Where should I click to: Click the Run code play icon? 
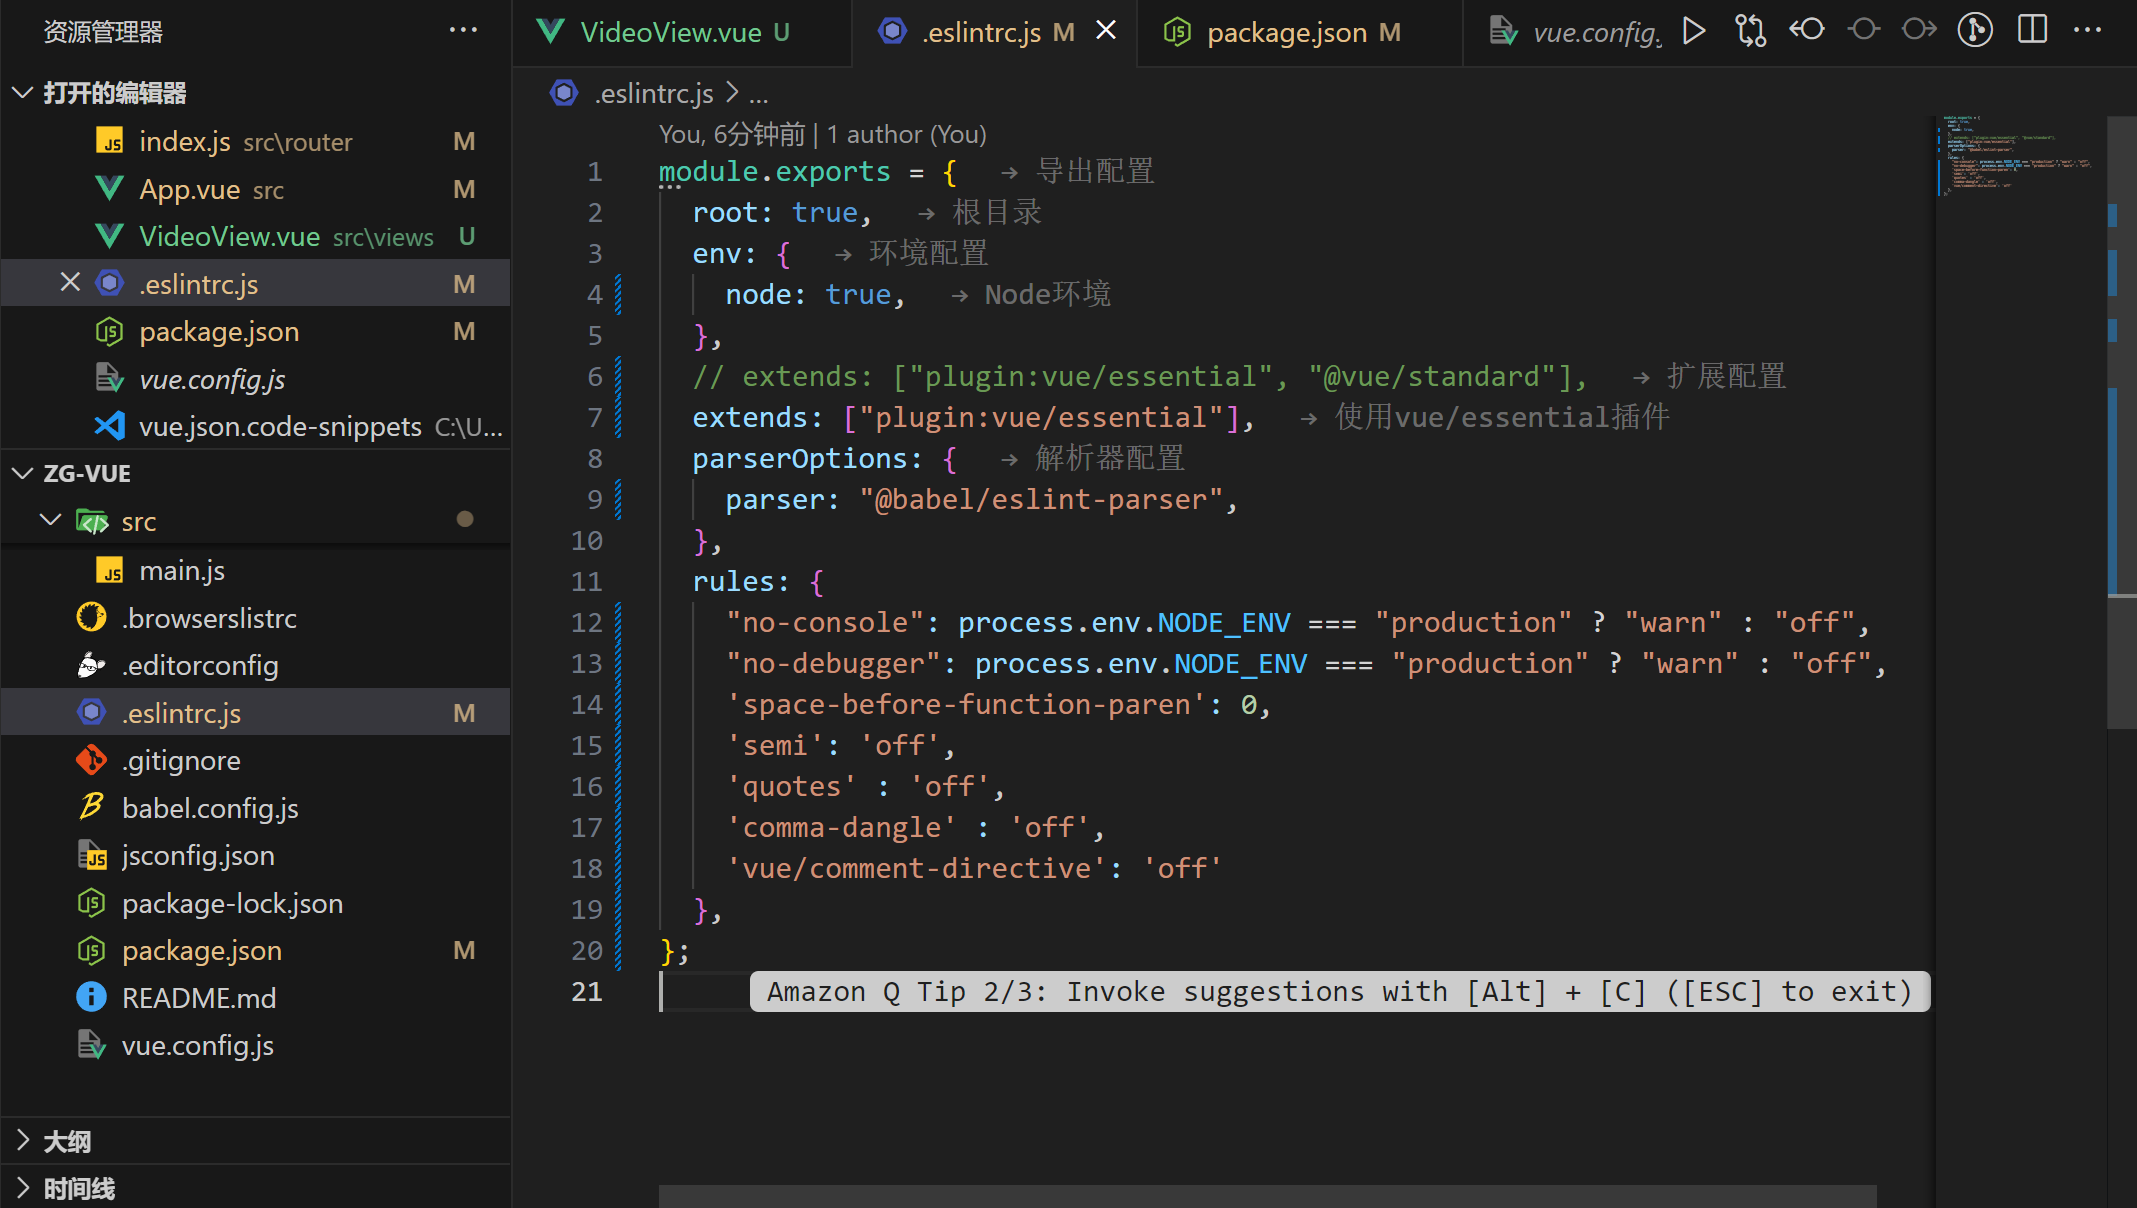[1693, 30]
